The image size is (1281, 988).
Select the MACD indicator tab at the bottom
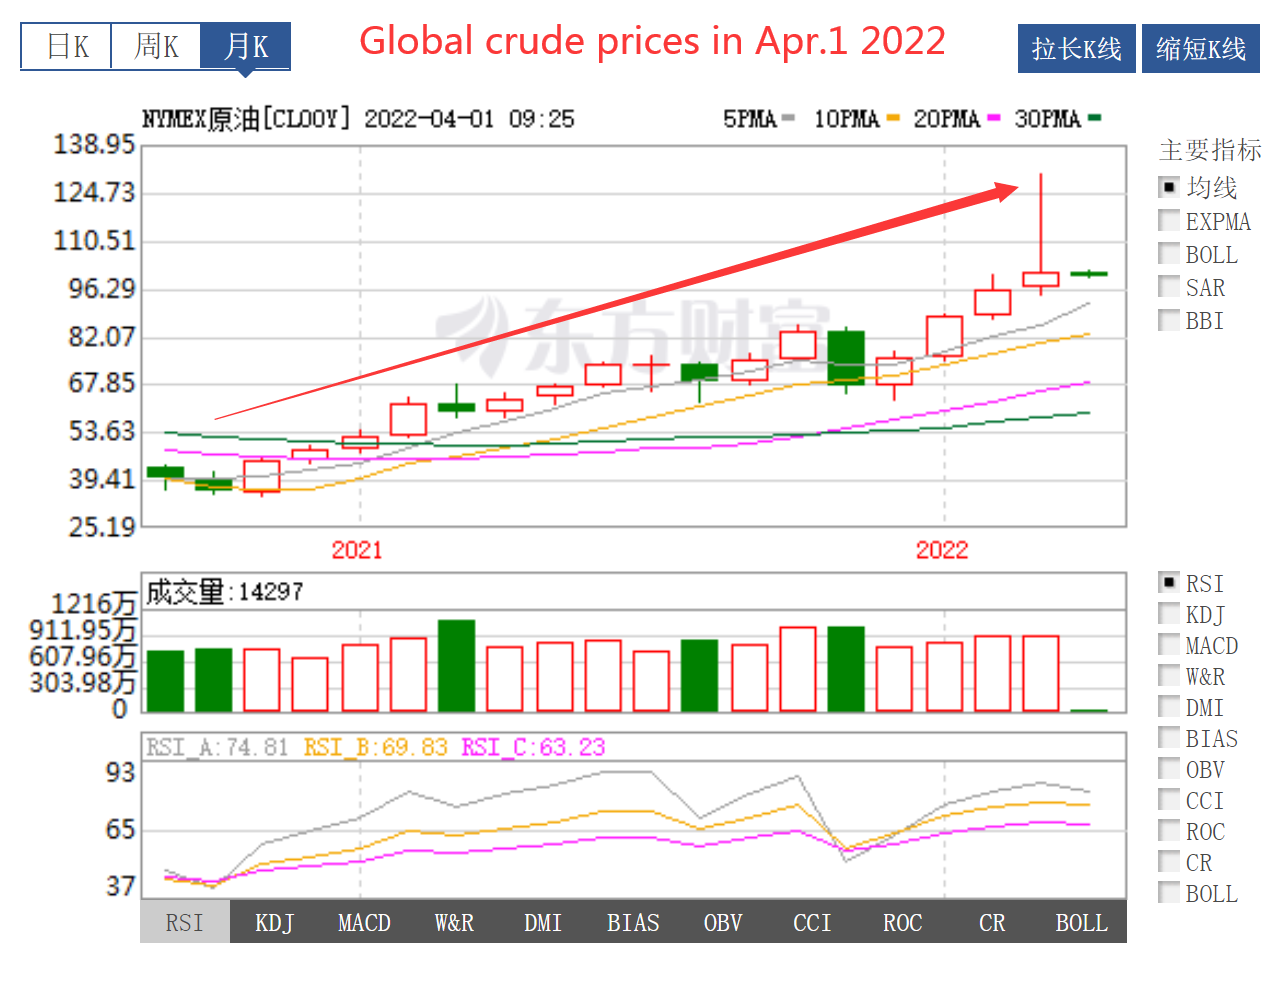click(x=363, y=922)
